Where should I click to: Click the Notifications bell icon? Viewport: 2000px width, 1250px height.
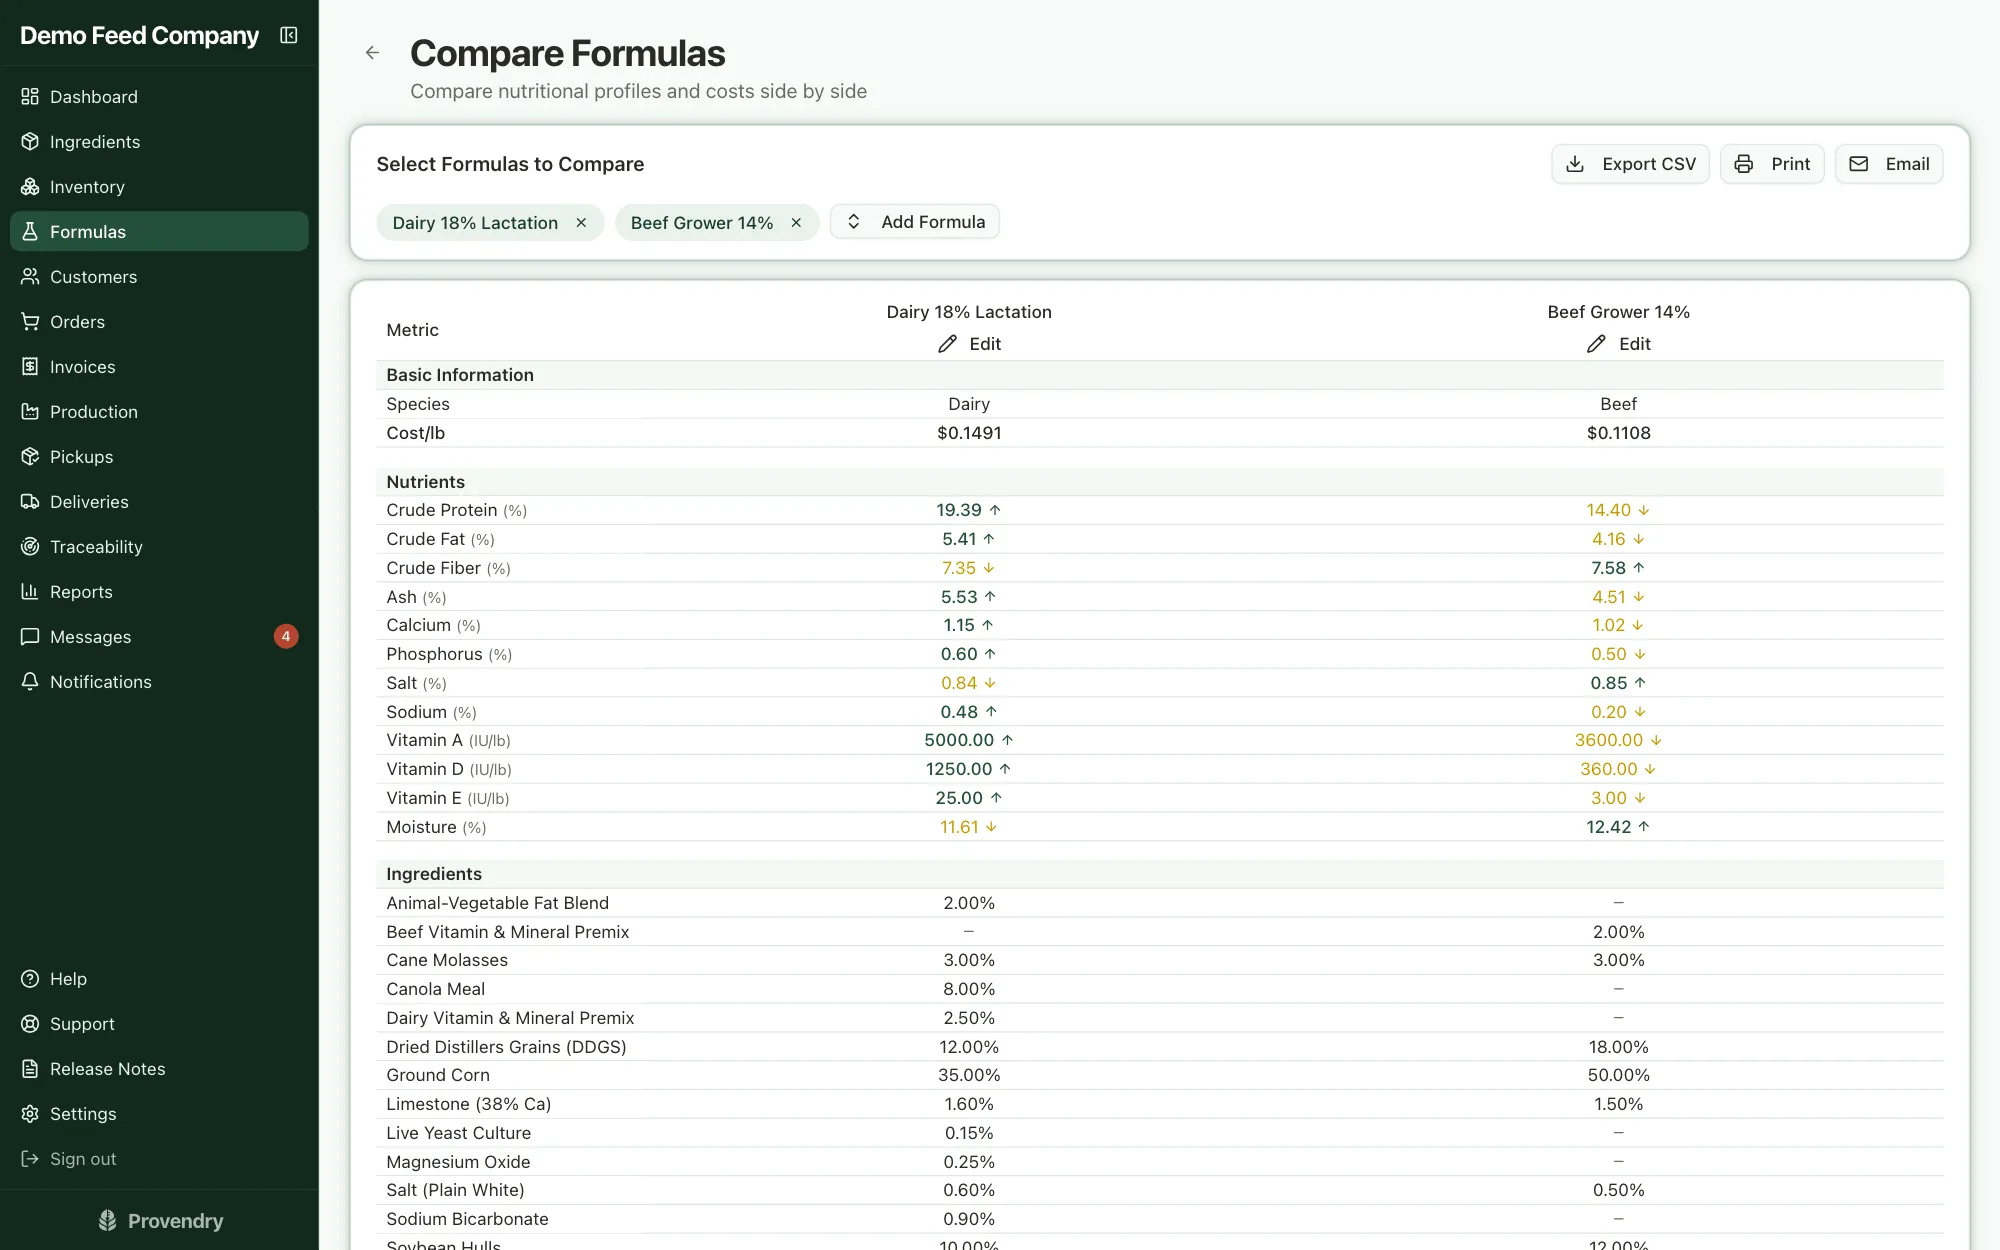[30, 681]
